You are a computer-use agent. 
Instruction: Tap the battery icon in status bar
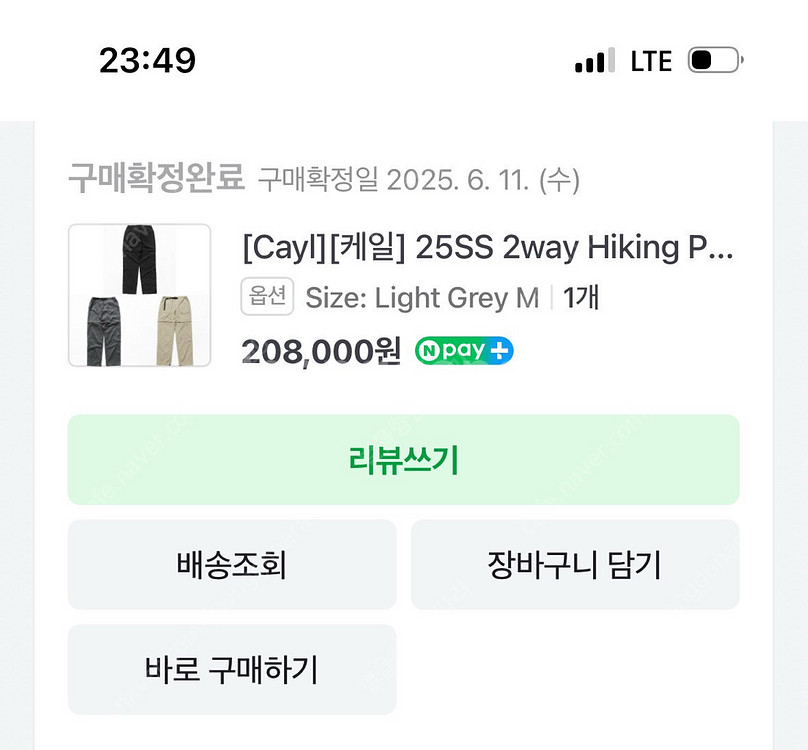click(x=714, y=61)
